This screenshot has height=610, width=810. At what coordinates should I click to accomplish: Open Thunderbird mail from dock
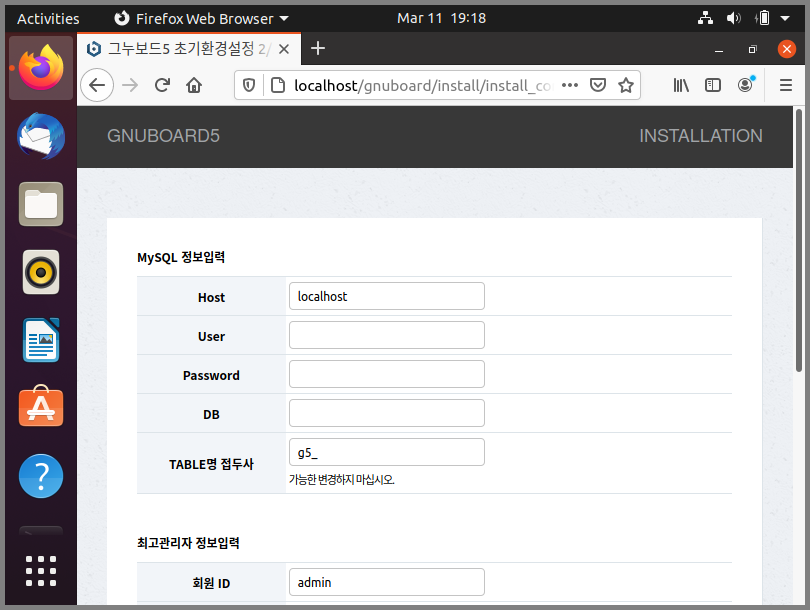41,136
